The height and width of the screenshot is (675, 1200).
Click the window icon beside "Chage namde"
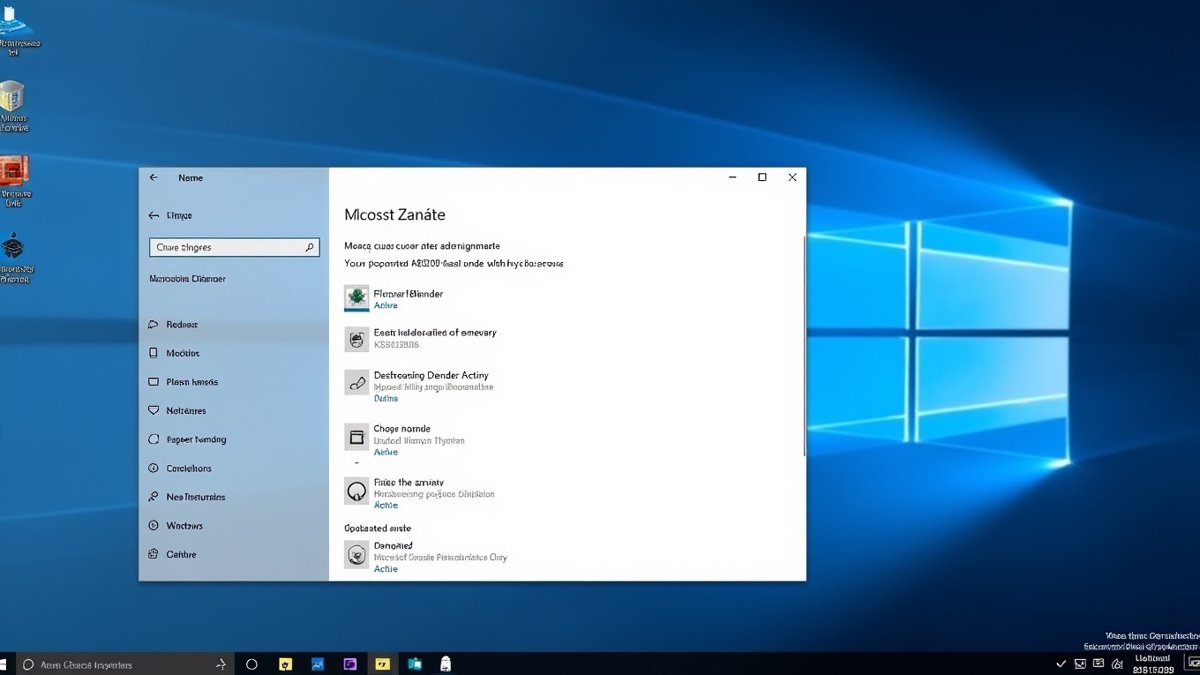pyautogui.click(x=356, y=436)
